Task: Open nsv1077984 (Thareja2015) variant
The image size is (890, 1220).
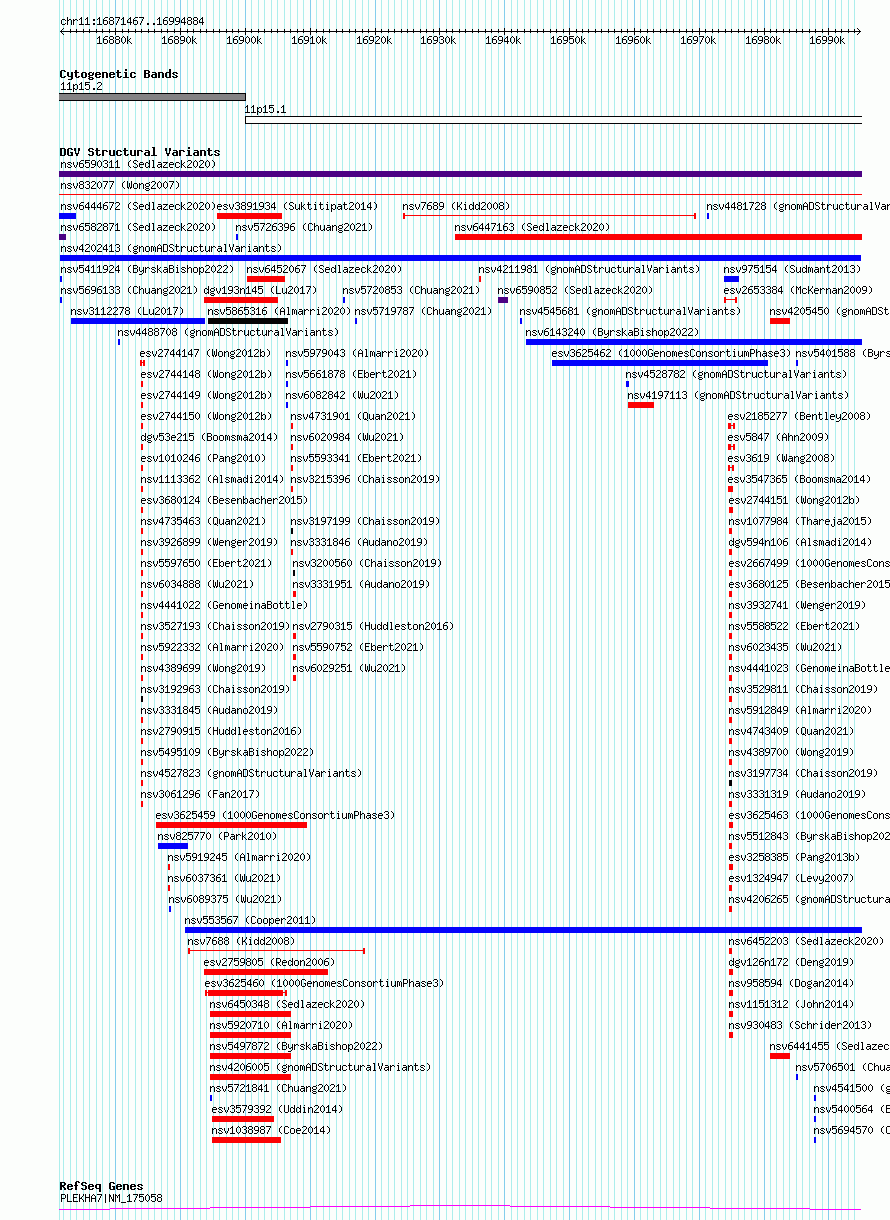Action: (x=730, y=532)
